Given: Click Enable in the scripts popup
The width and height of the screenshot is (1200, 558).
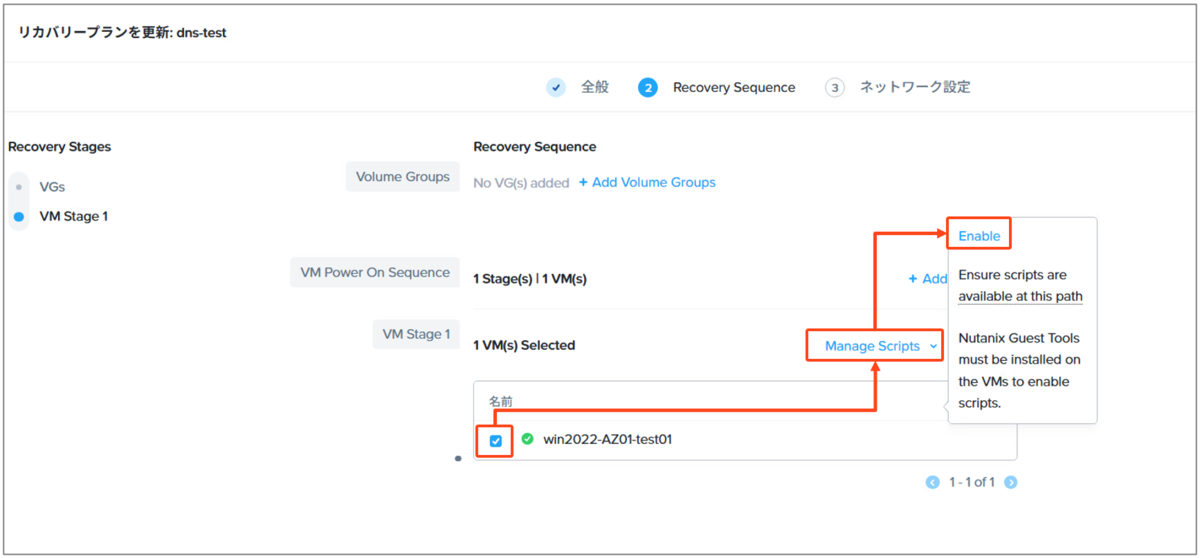Looking at the screenshot, I should point(979,236).
